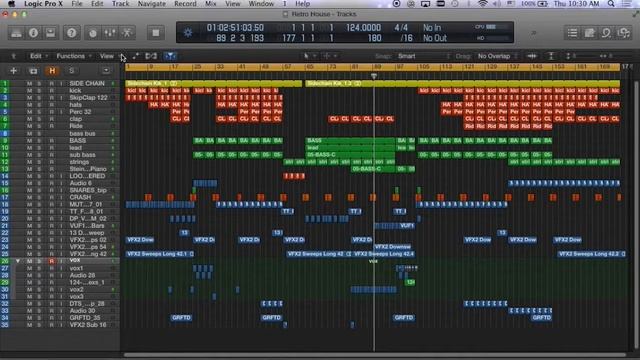Screen dimensions: 640x360
Task: Open the Window menu
Action: (x=261, y=4)
